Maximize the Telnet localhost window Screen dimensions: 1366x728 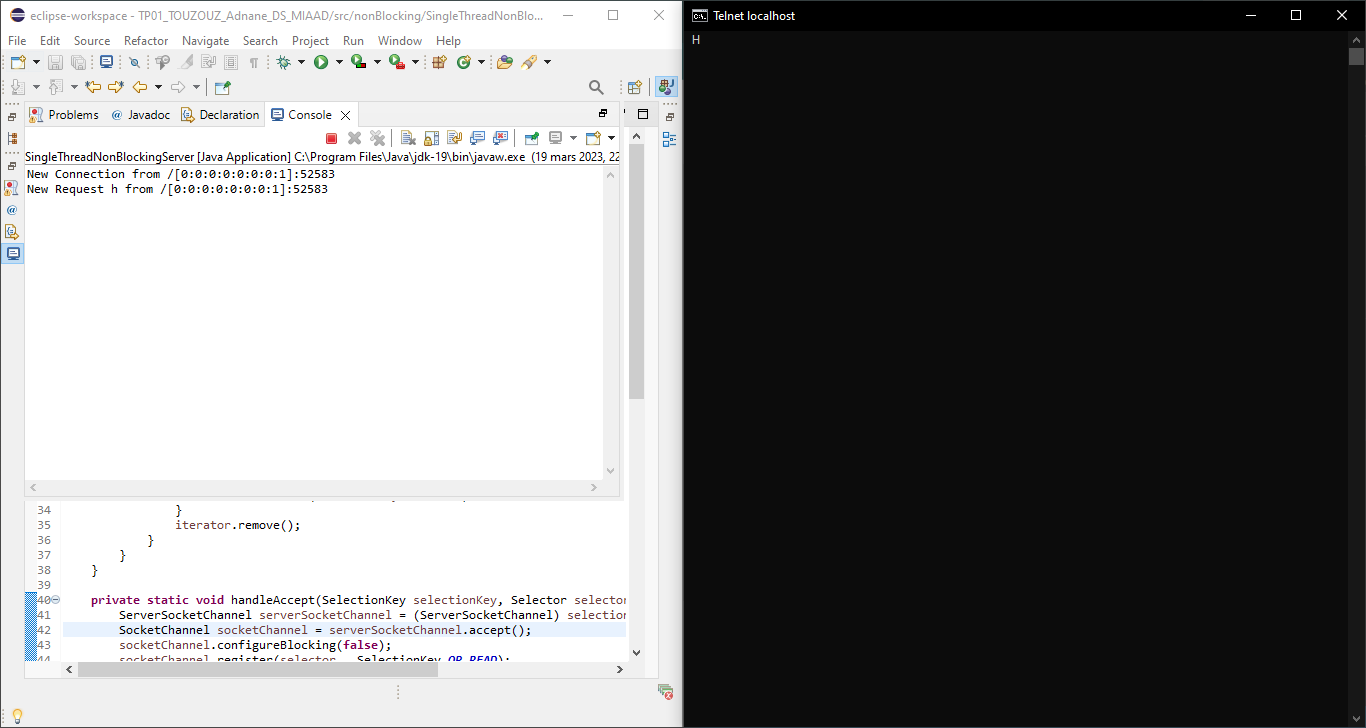point(1296,15)
